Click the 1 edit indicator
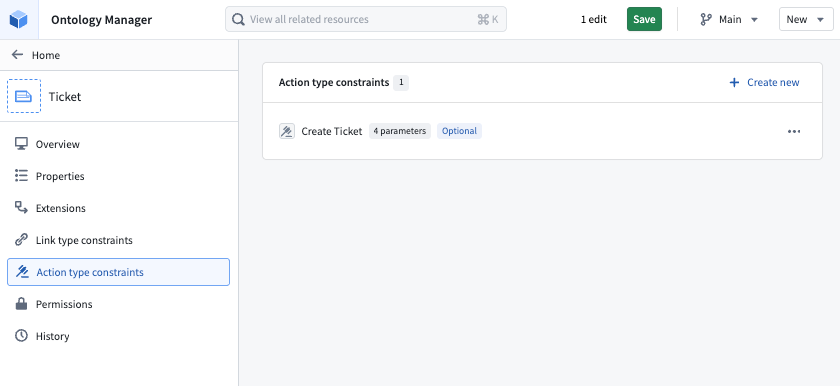 (594, 19)
